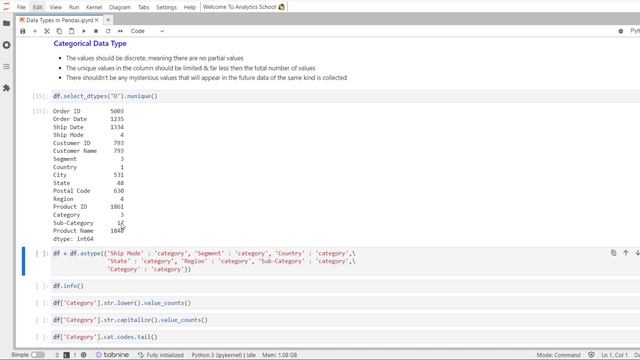This screenshot has height=360, width=640.
Task: Click the tabnine status bar item
Action: (x=113, y=355)
